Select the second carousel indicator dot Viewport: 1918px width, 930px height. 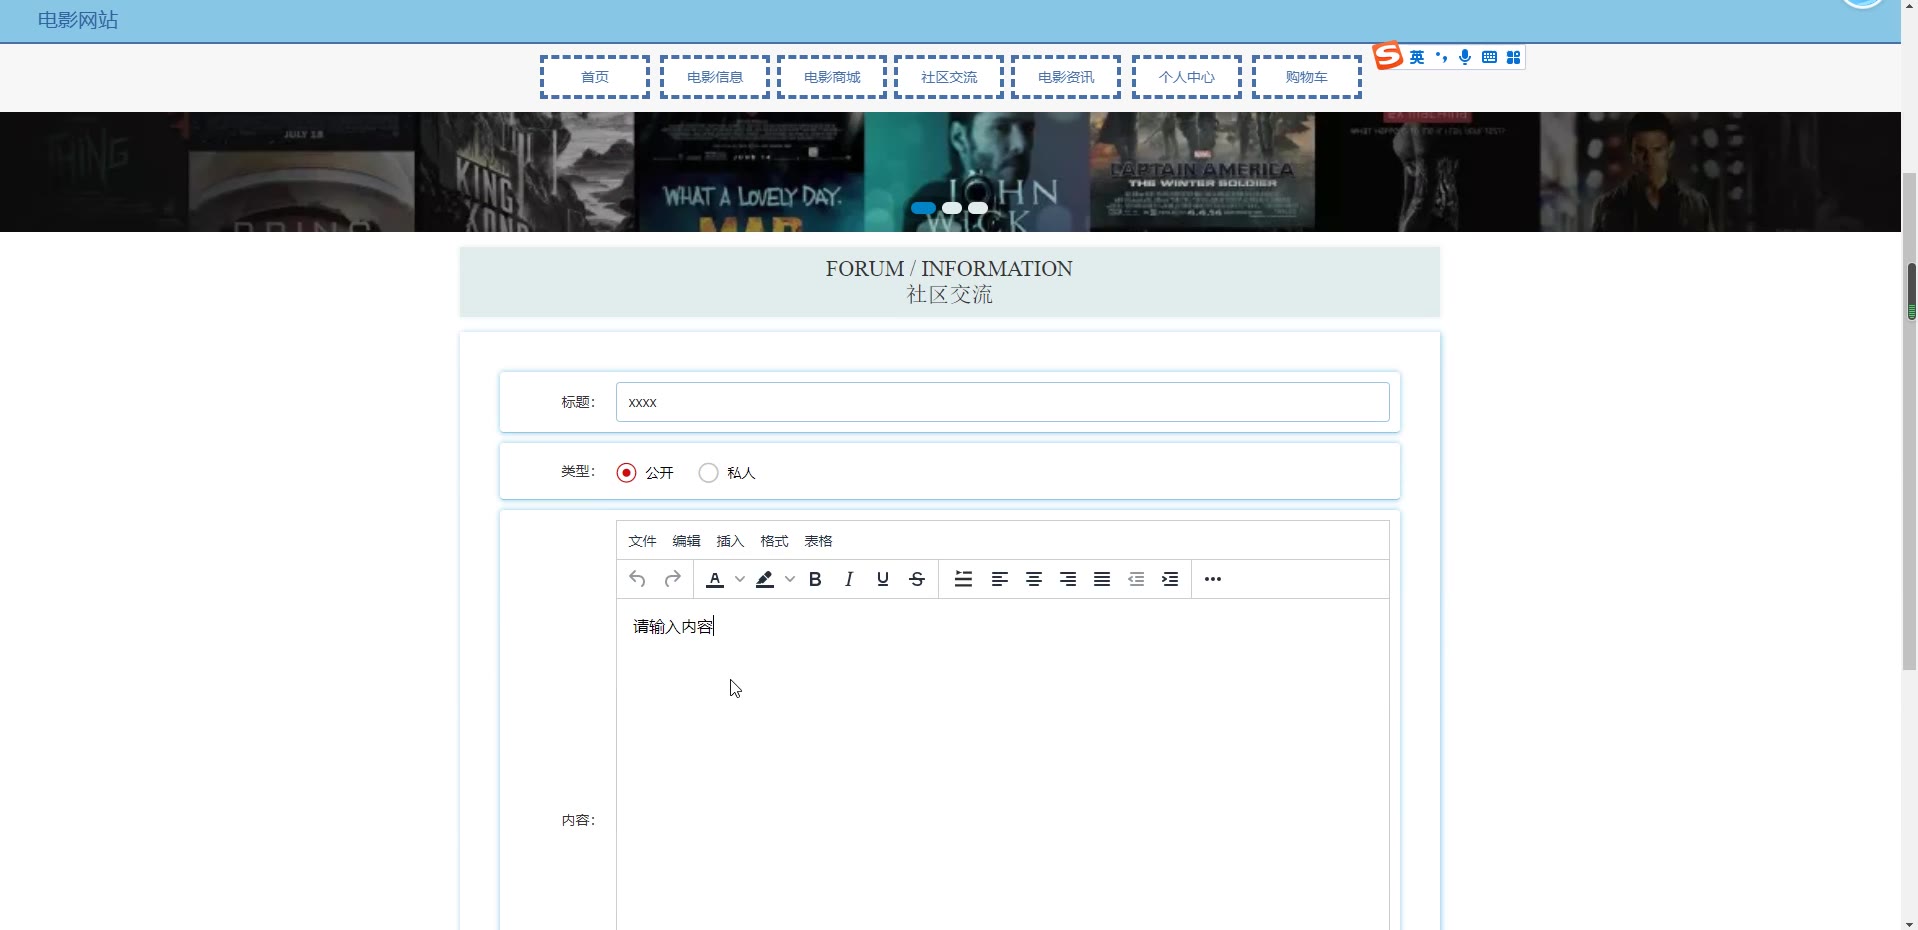pos(952,208)
